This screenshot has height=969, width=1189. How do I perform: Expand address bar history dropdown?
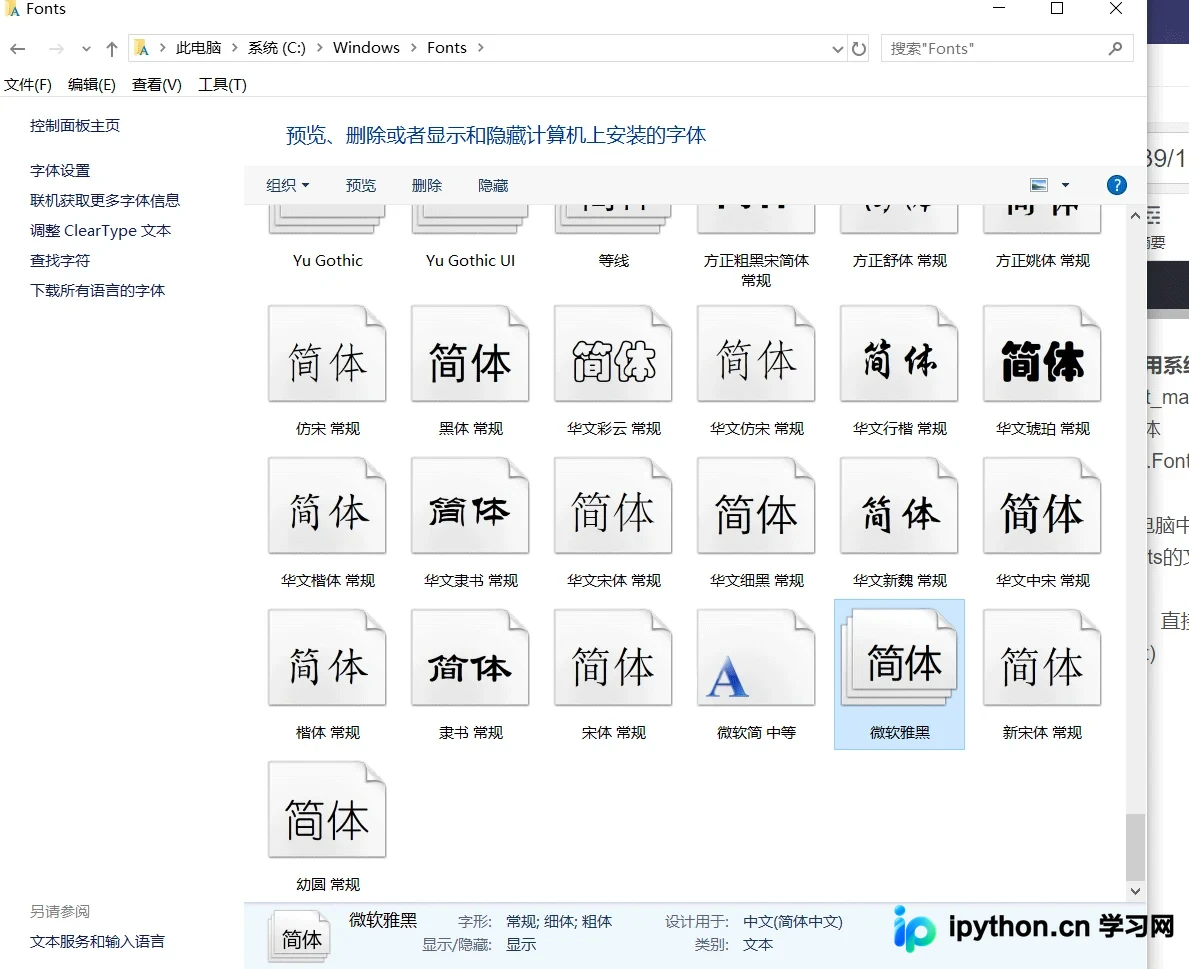[837, 49]
